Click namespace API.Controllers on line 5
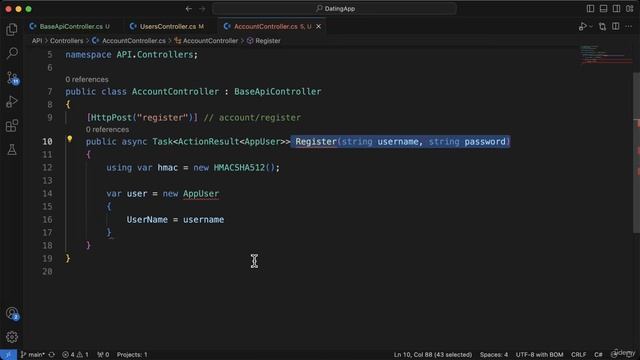The image size is (640, 360). pos(131,55)
